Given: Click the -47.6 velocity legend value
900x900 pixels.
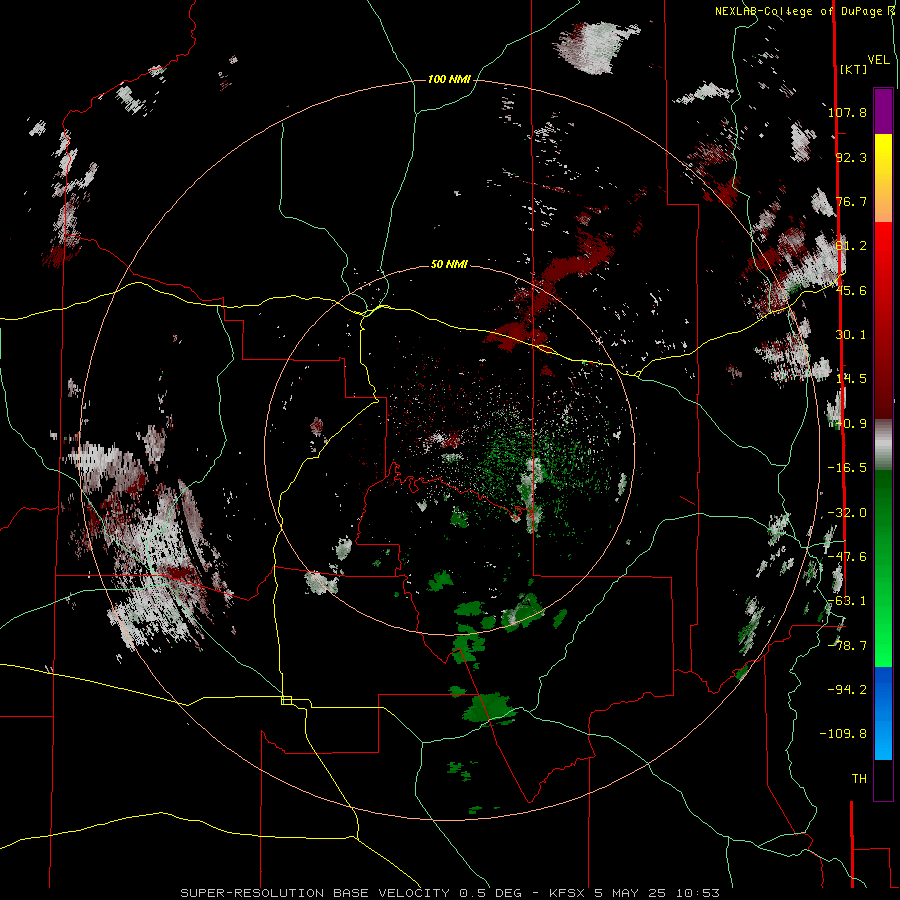Looking at the screenshot, I should [847, 557].
